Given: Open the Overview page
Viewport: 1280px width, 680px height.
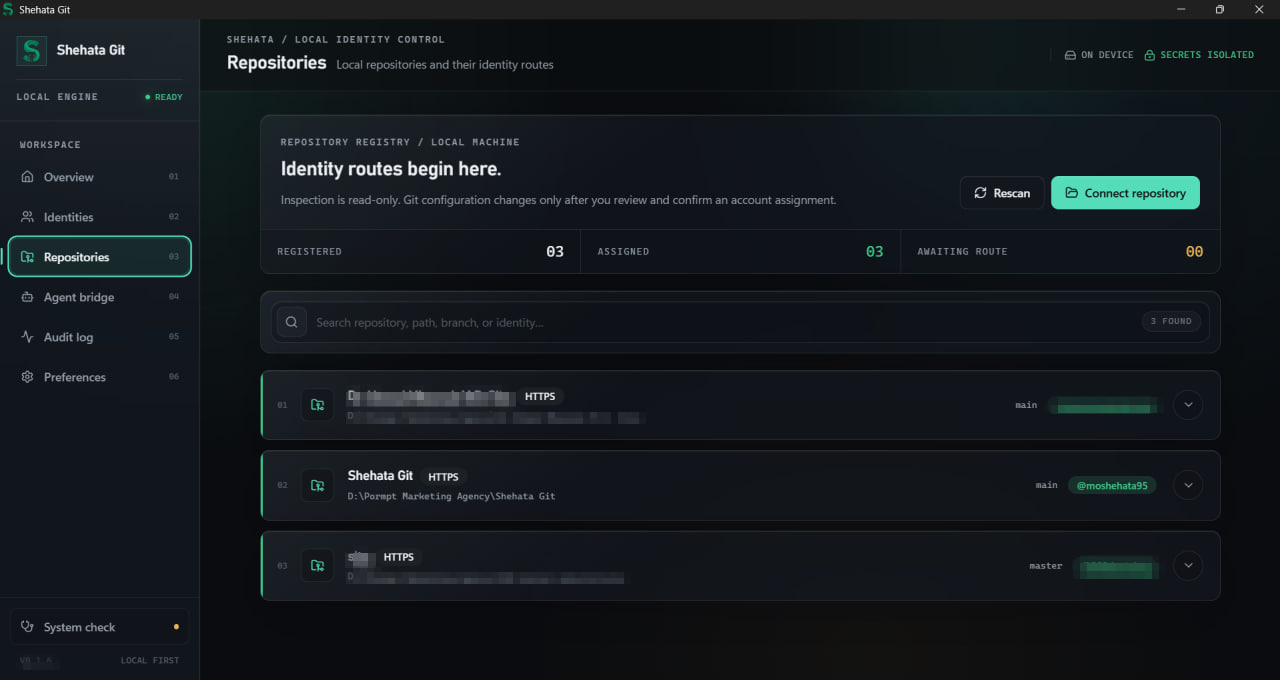Looking at the screenshot, I should (x=99, y=177).
